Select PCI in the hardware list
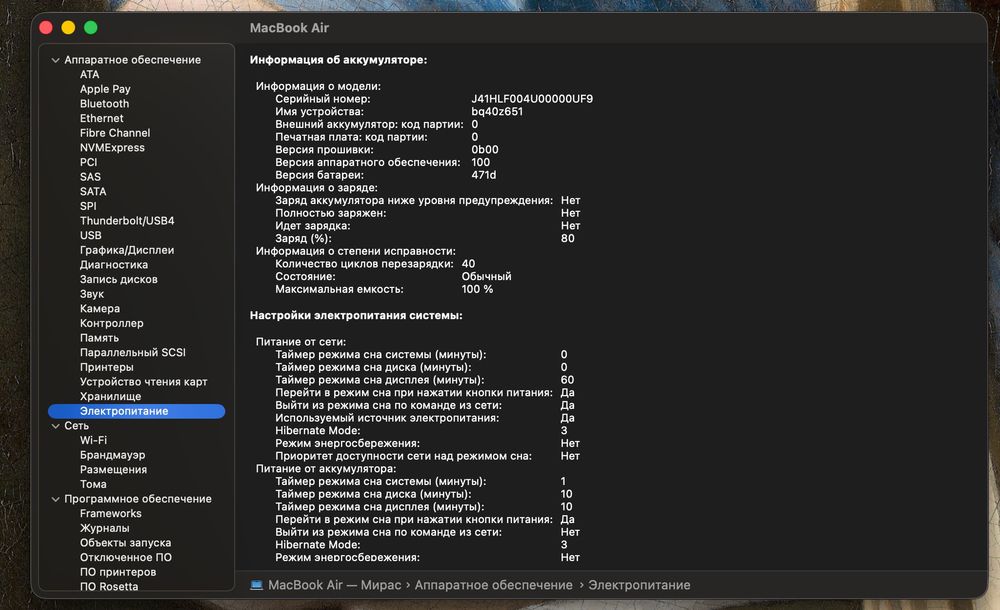 (x=89, y=163)
